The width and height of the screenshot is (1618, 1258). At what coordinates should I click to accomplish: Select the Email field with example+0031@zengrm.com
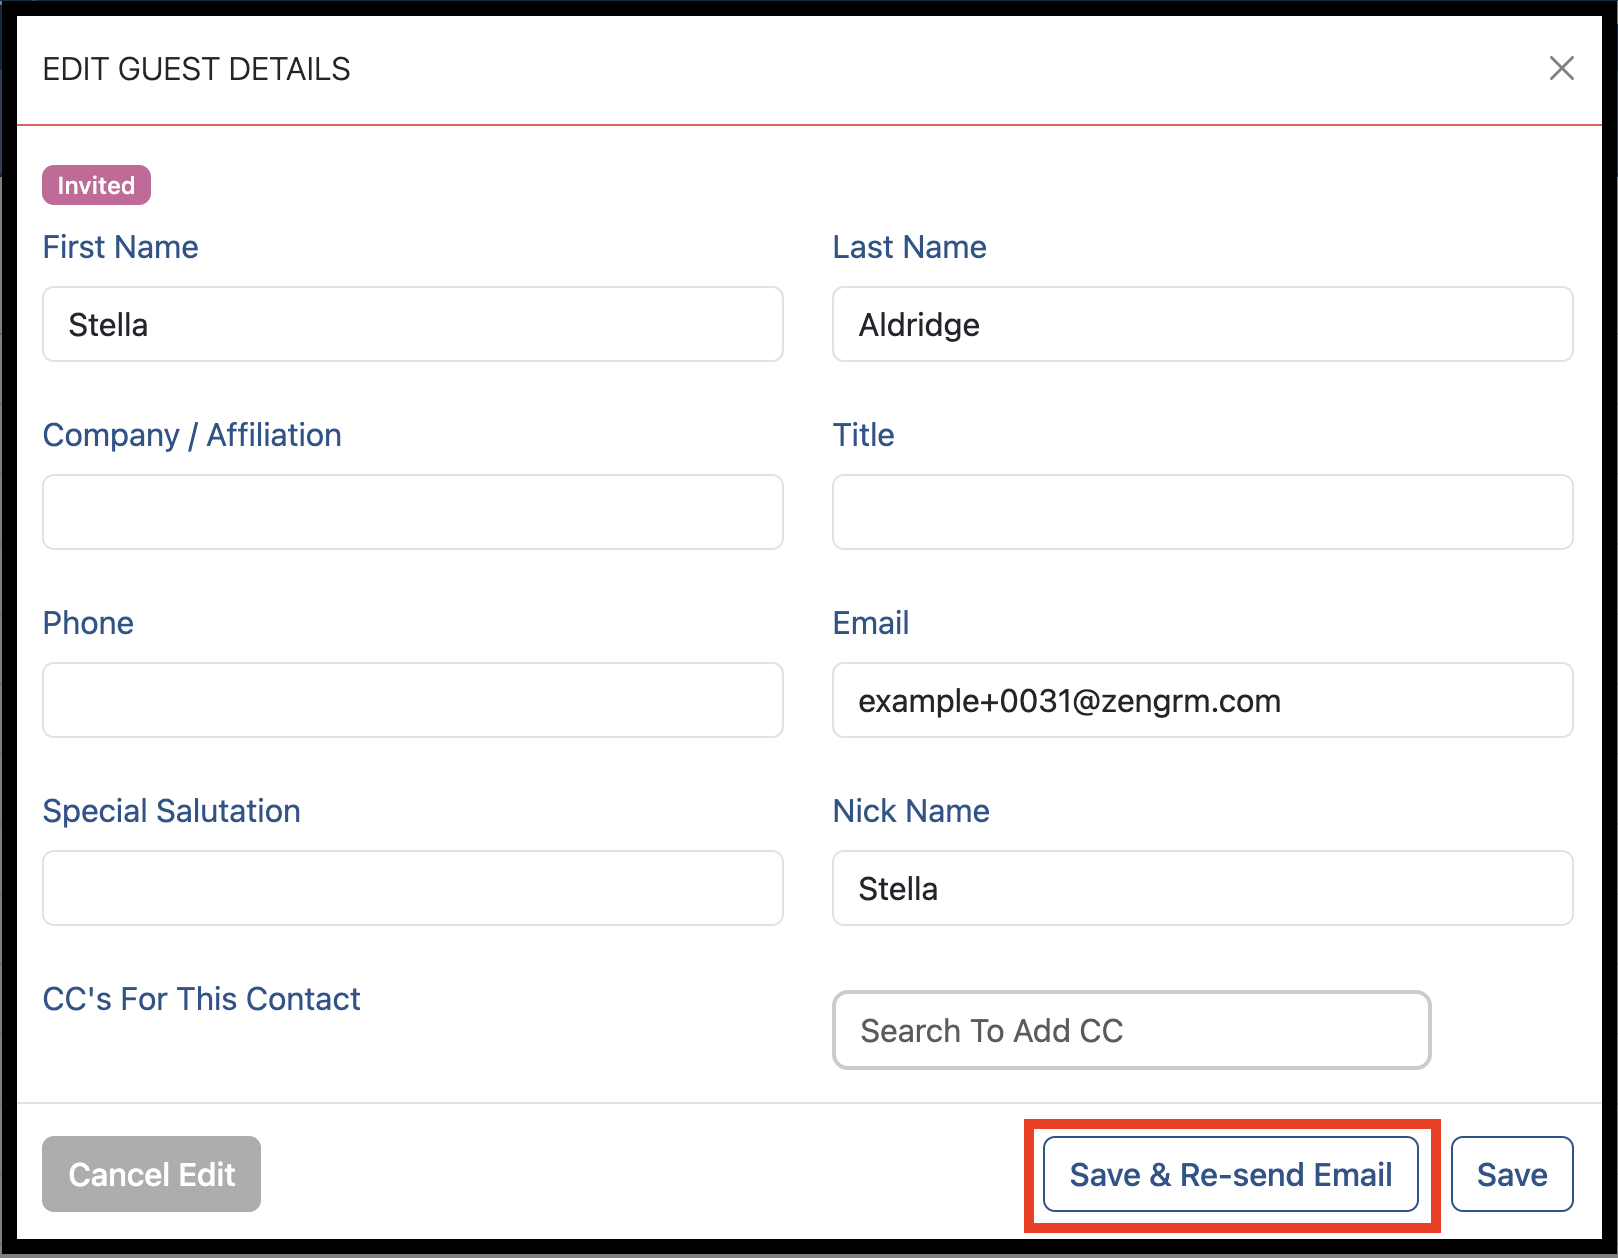tap(1203, 700)
